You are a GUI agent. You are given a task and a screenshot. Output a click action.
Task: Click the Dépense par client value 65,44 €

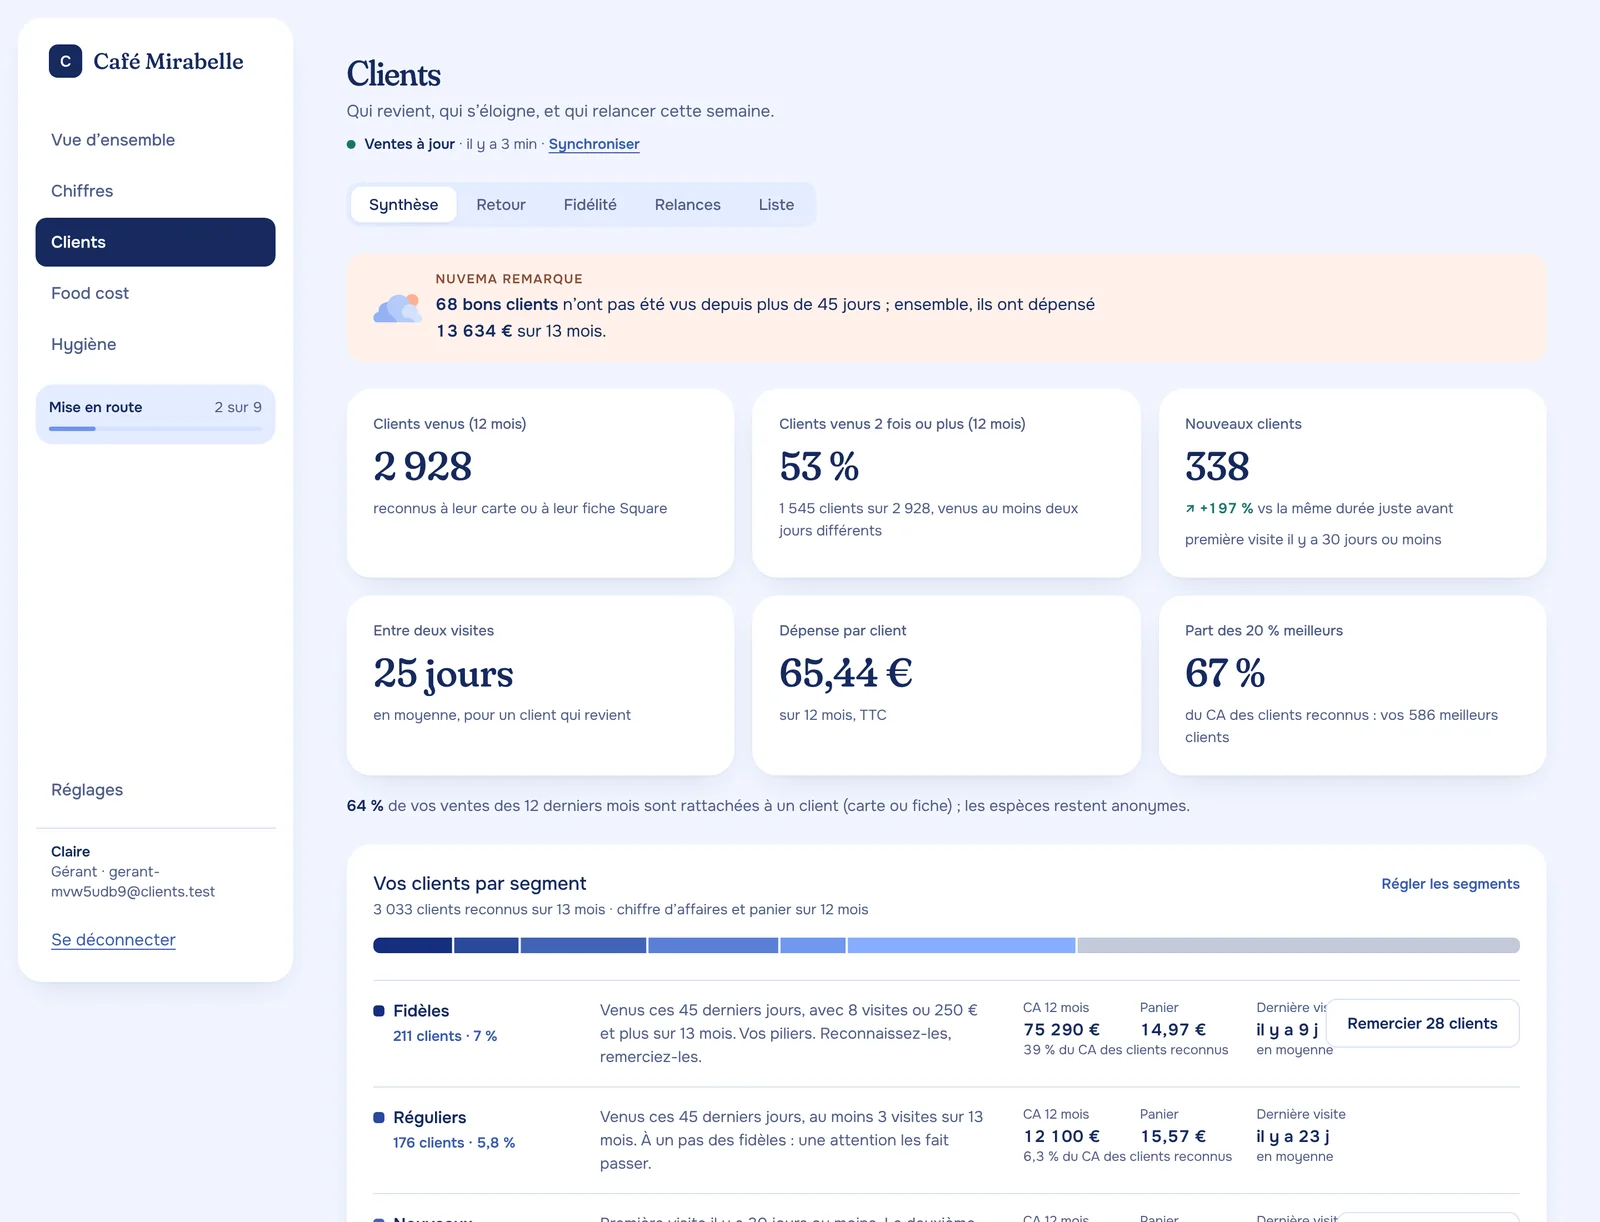coord(846,674)
